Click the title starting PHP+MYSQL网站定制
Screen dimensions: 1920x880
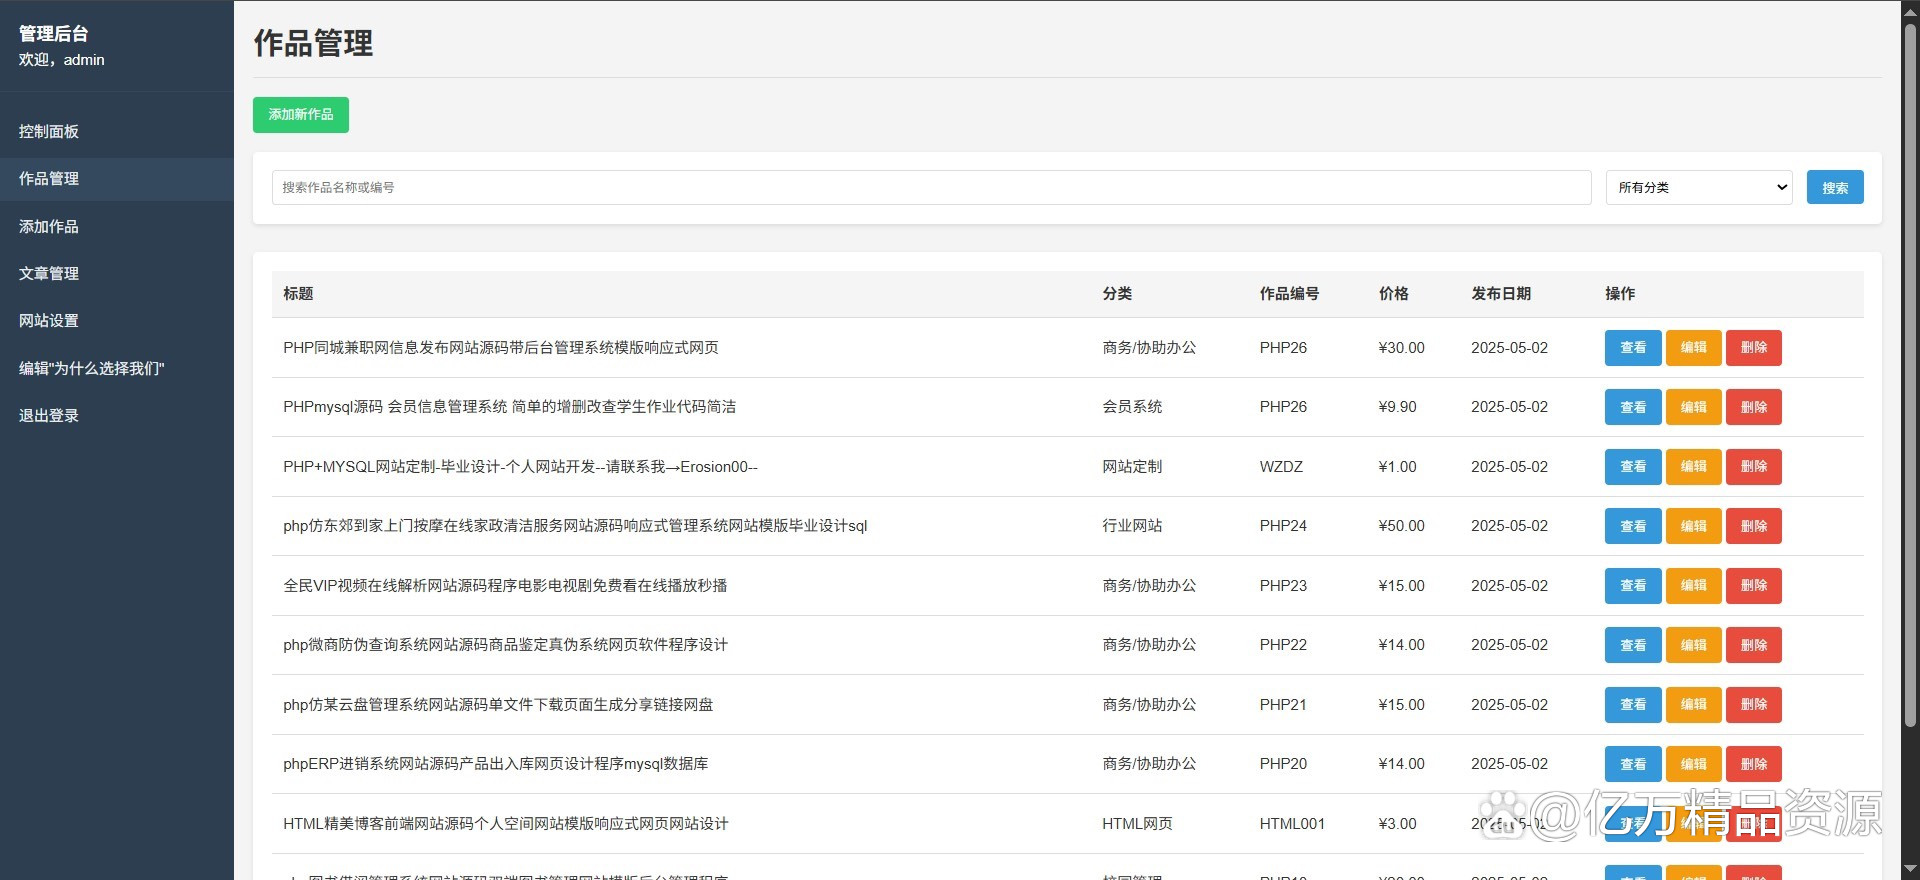click(x=520, y=467)
